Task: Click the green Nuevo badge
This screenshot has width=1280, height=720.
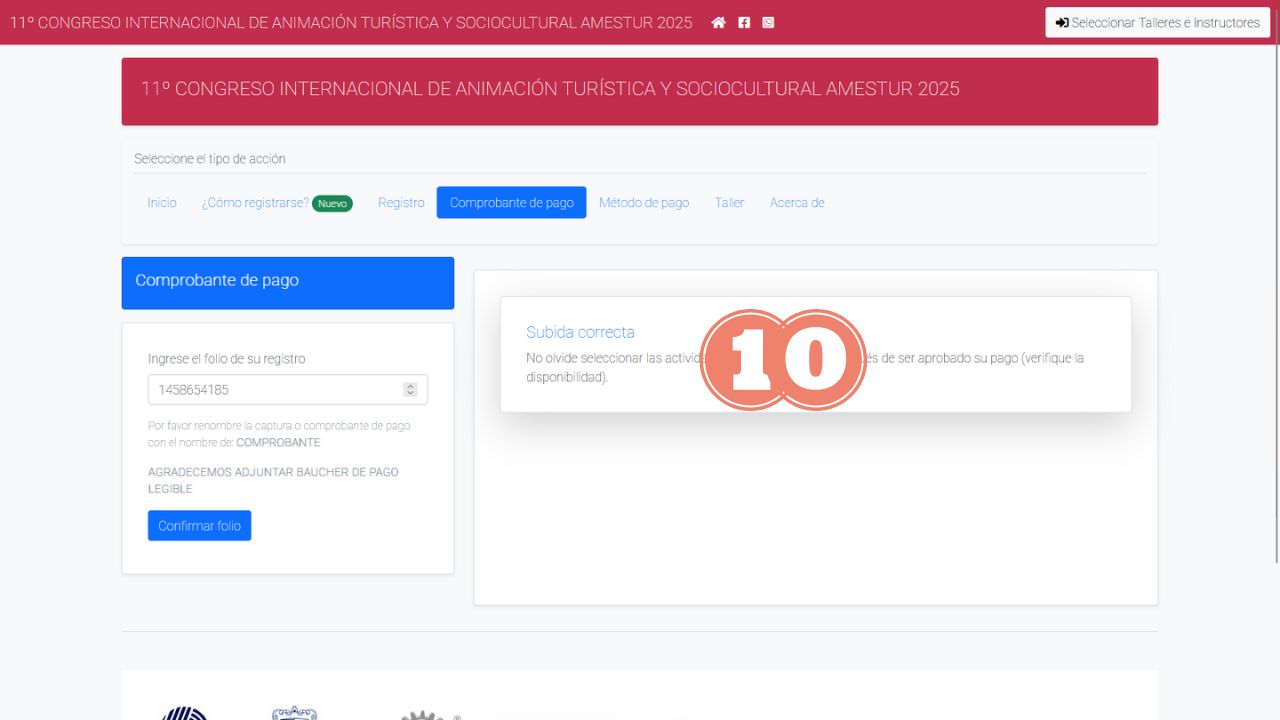Action: pos(332,203)
